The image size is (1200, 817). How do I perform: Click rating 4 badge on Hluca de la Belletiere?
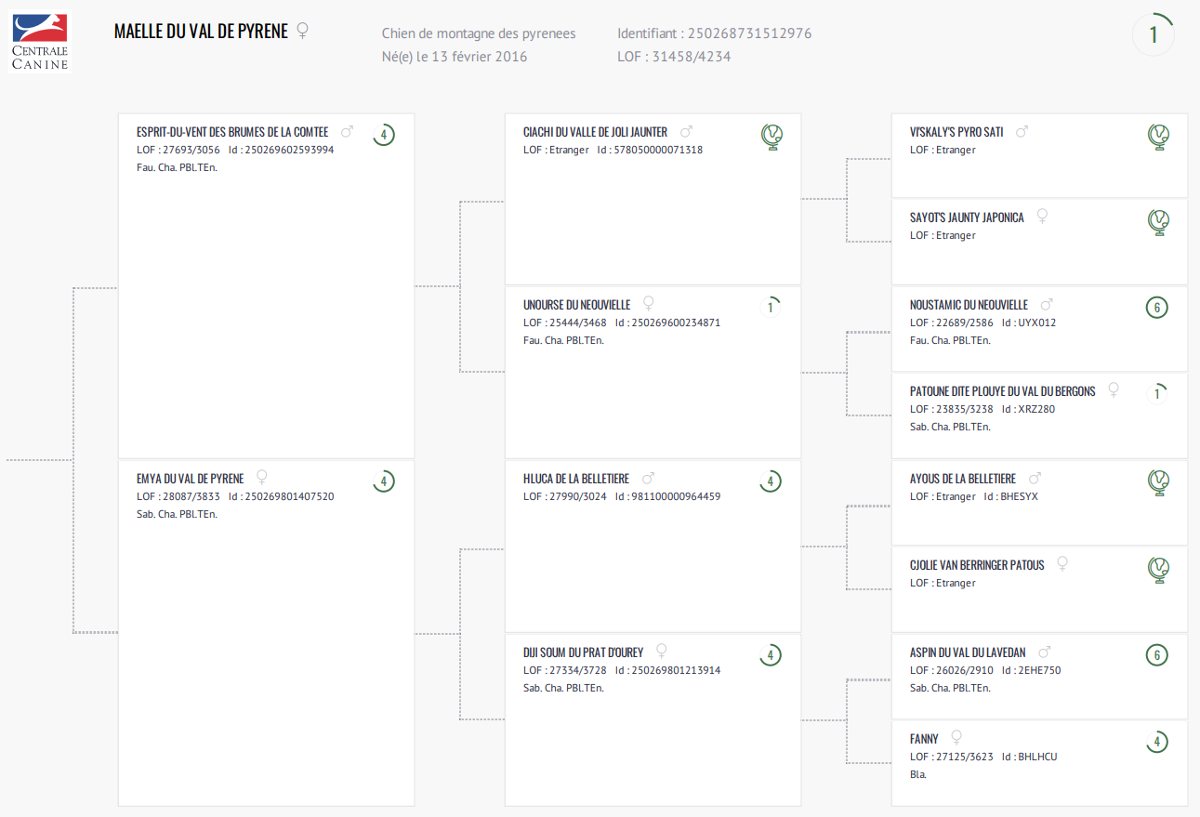(770, 482)
